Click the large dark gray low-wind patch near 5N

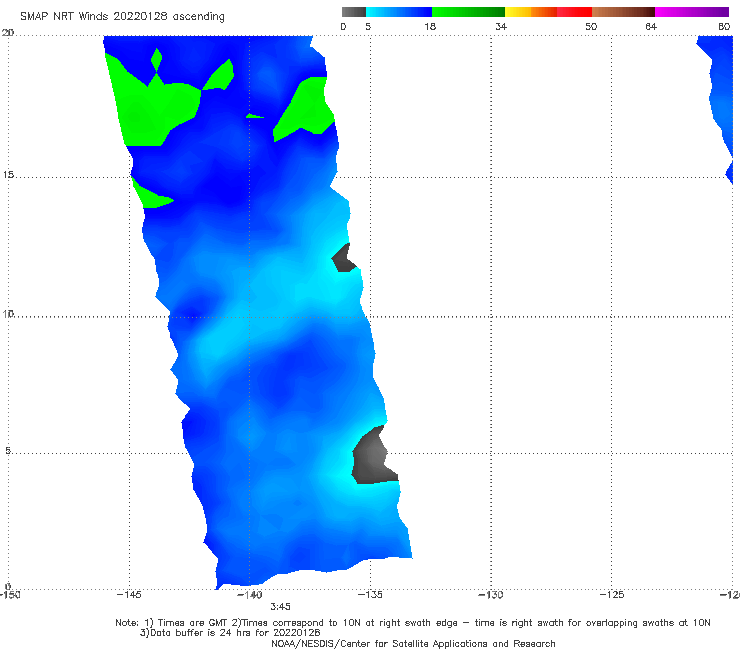coord(371,458)
